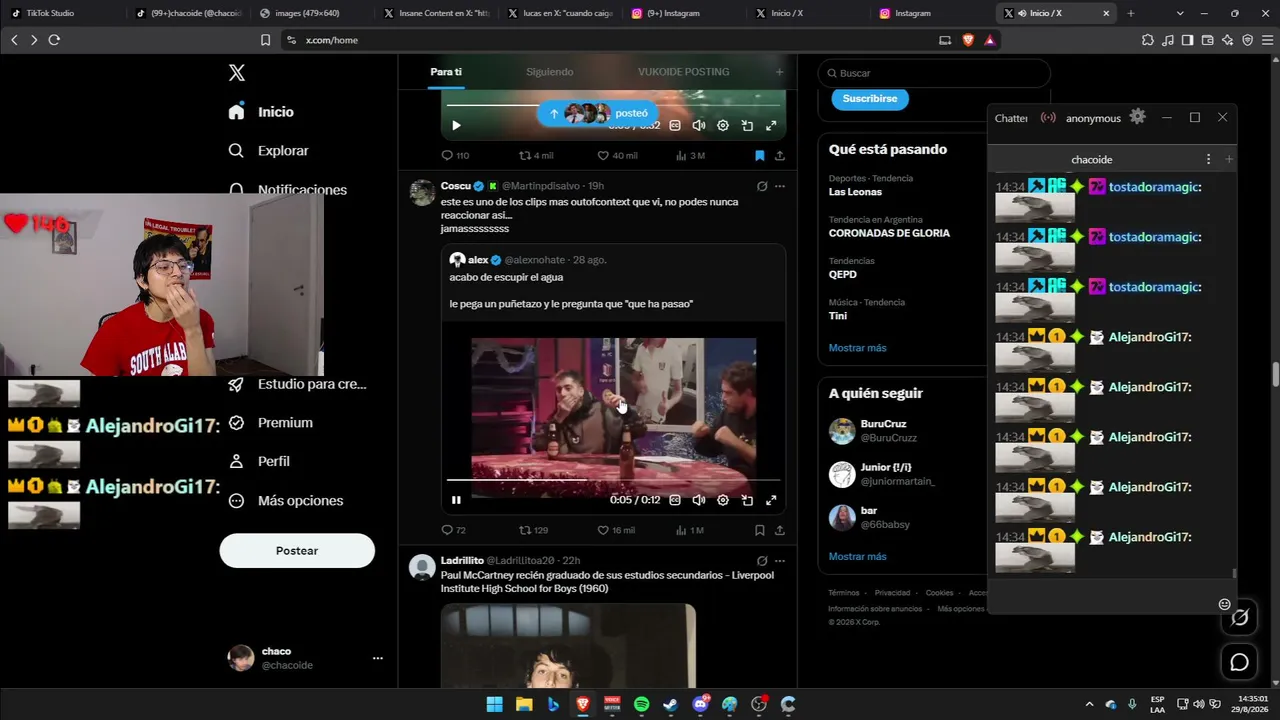Pause the Coscu quoted video
The height and width of the screenshot is (720, 1280).
(x=456, y=500)
